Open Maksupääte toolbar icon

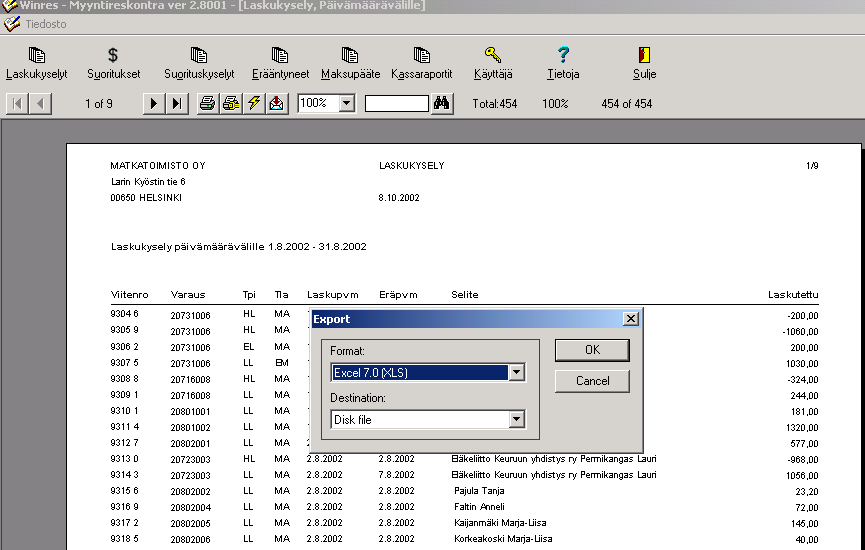click(350, 63)
